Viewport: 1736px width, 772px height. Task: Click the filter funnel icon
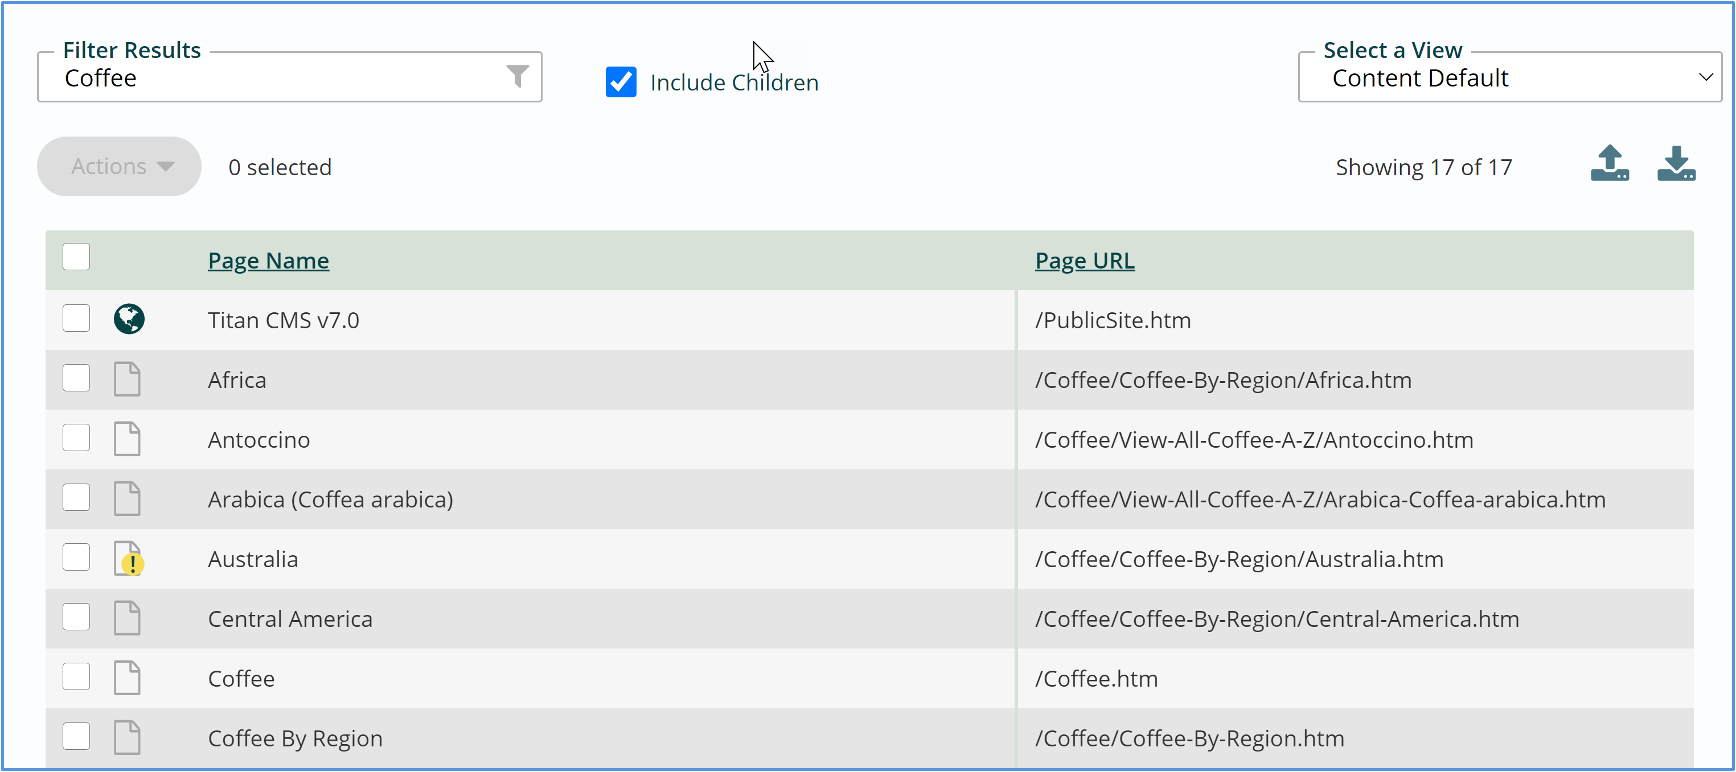(x=517, y=77)
